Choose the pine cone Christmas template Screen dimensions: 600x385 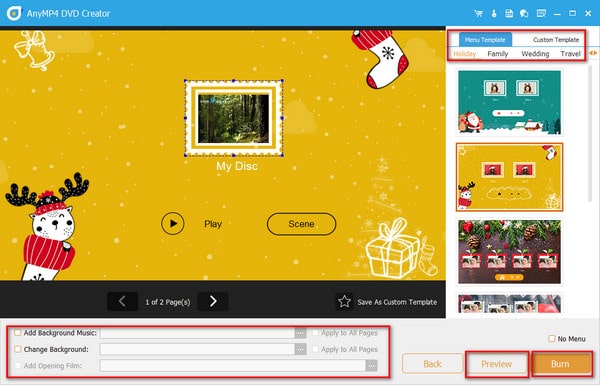coord(509,251)
